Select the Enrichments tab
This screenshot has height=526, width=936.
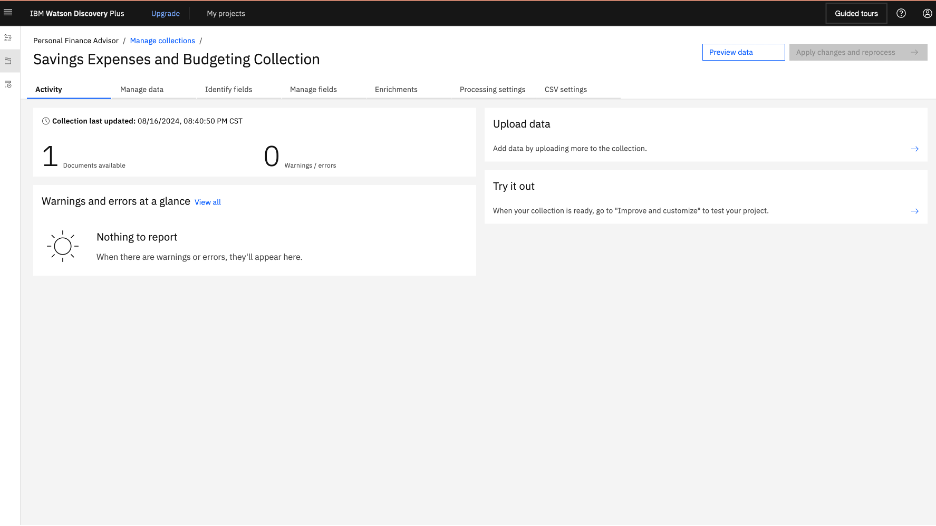coord(396,90)
